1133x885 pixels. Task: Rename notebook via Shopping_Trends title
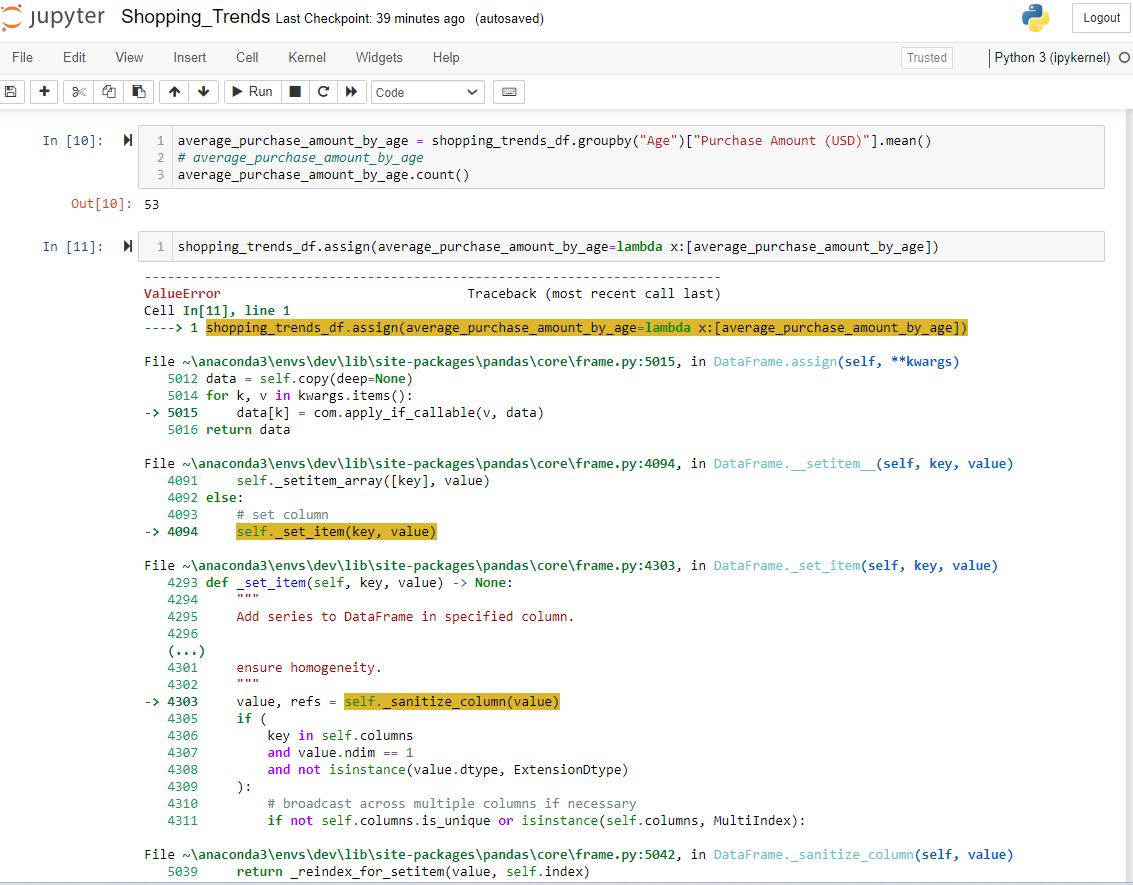[195, 17]
